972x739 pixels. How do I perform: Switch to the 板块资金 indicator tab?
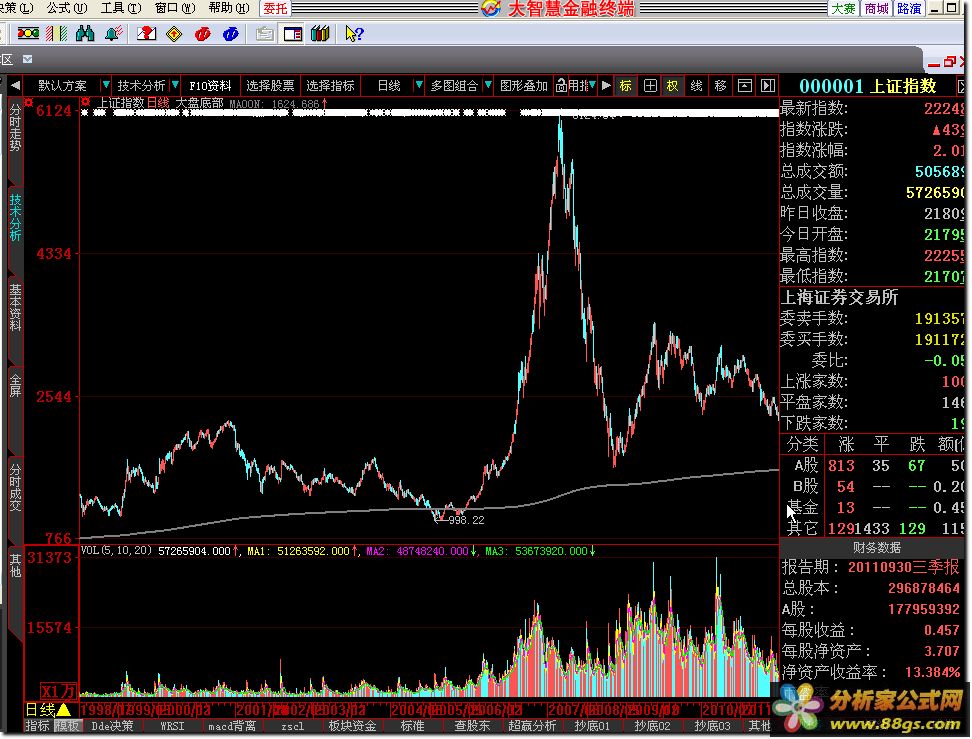point(352,725)
